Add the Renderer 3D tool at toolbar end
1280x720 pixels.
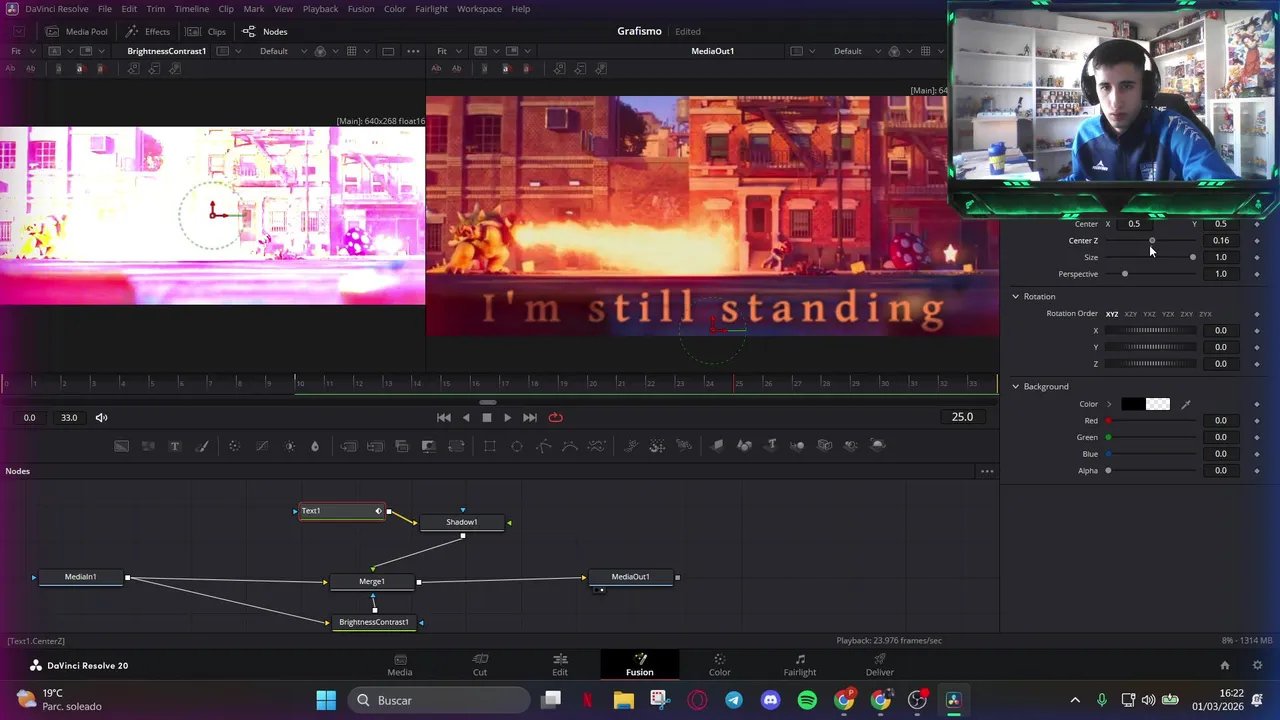click(878, 446)
